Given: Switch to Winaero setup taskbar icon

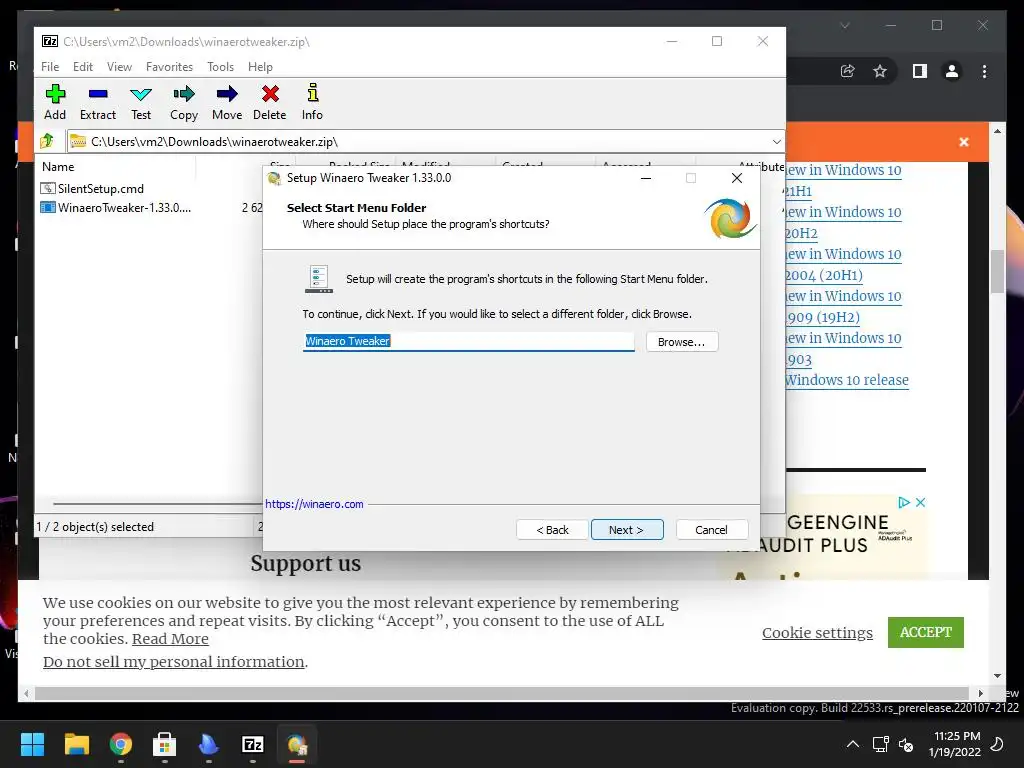Looking at the screenshot, I should coord(296,744).
